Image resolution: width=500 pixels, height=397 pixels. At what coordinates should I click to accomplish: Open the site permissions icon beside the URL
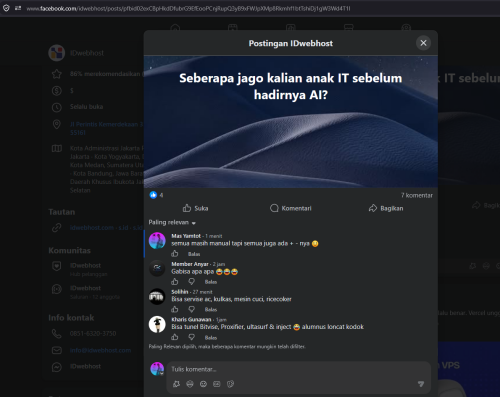[18, 8]
